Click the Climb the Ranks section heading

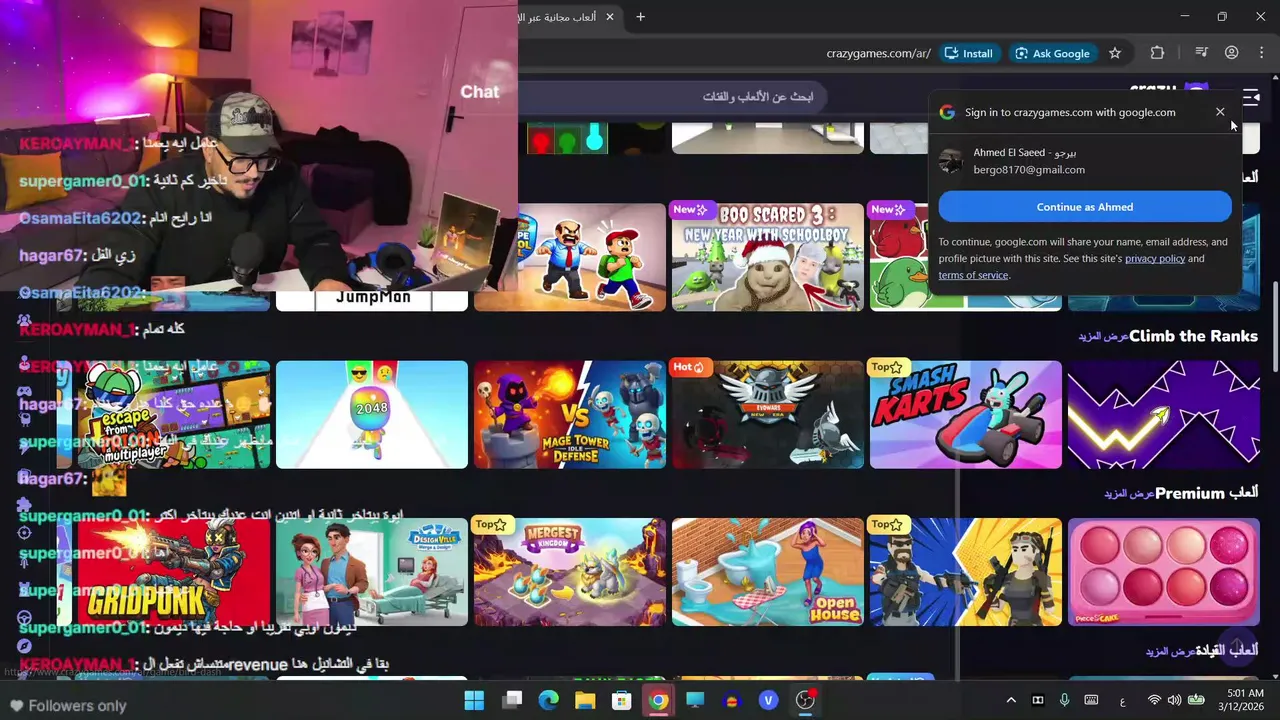[x=1194, y=336]
